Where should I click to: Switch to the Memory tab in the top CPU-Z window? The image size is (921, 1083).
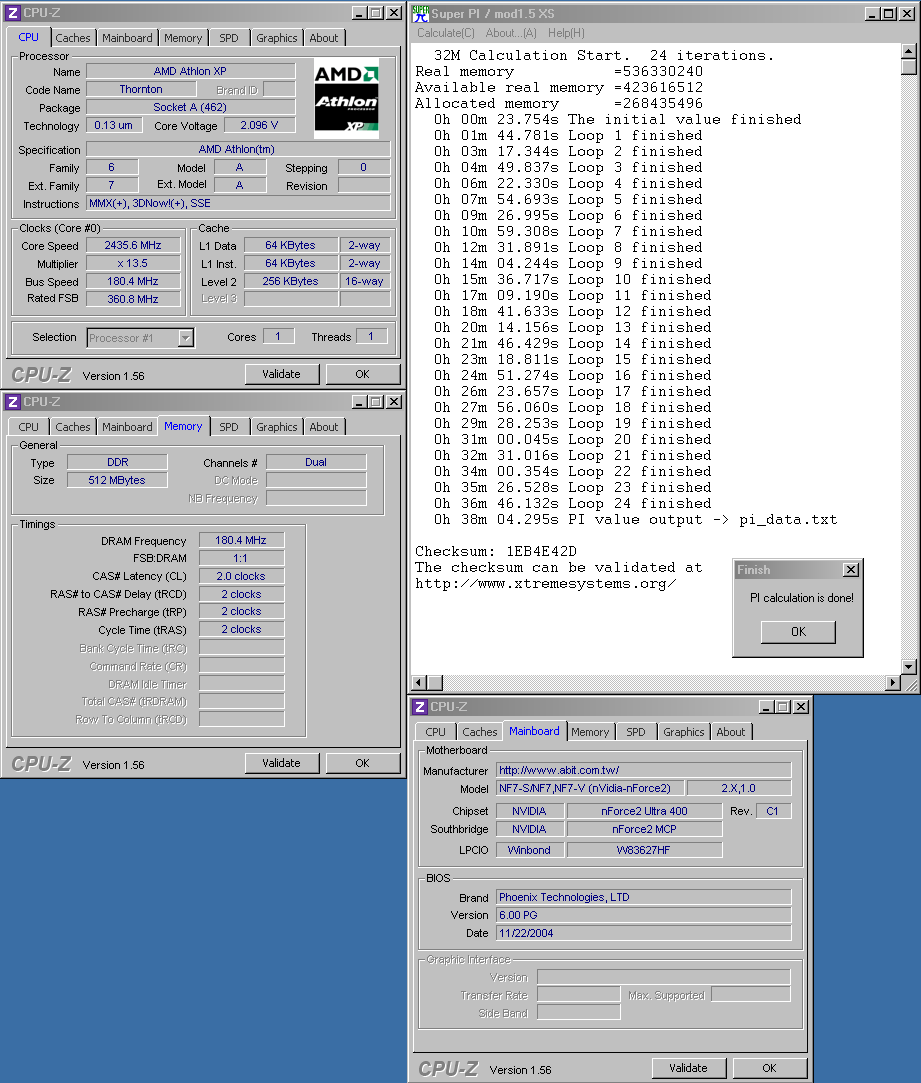point(183,38)
